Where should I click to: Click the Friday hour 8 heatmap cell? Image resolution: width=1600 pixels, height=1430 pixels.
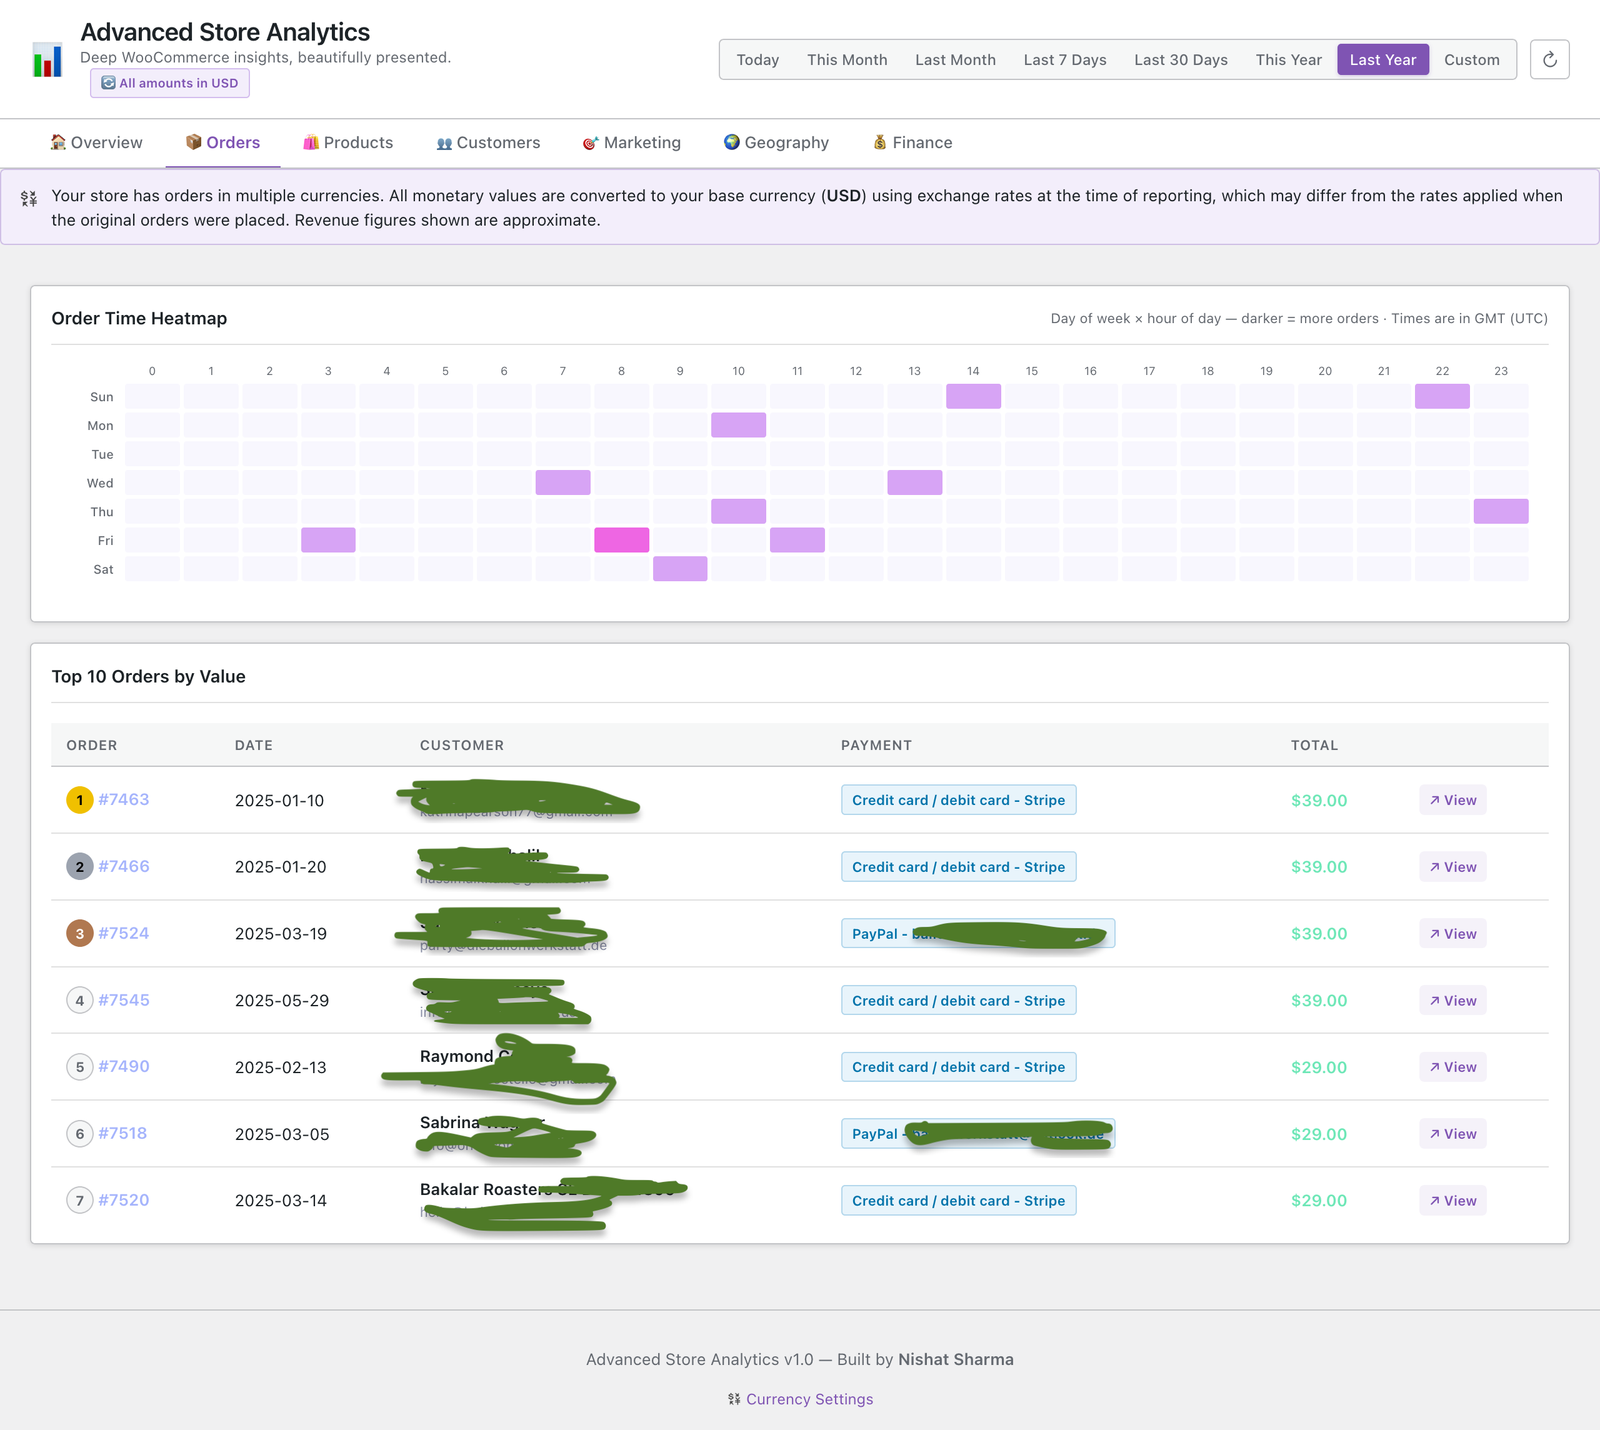[621, 540]
